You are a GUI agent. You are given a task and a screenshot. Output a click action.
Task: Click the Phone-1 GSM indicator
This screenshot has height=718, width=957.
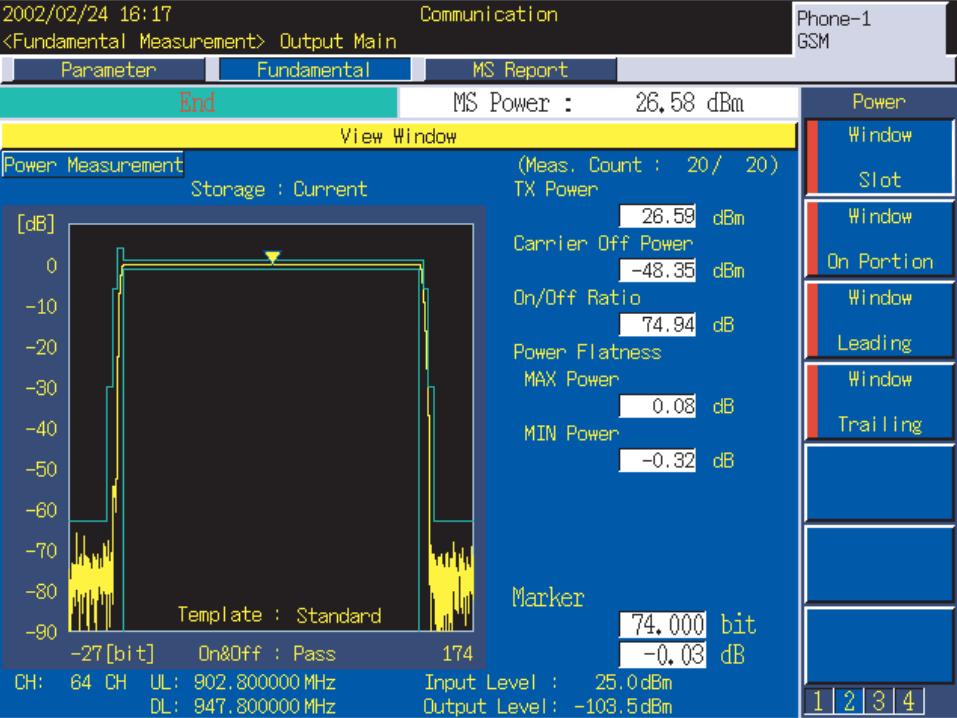point(869,29)
